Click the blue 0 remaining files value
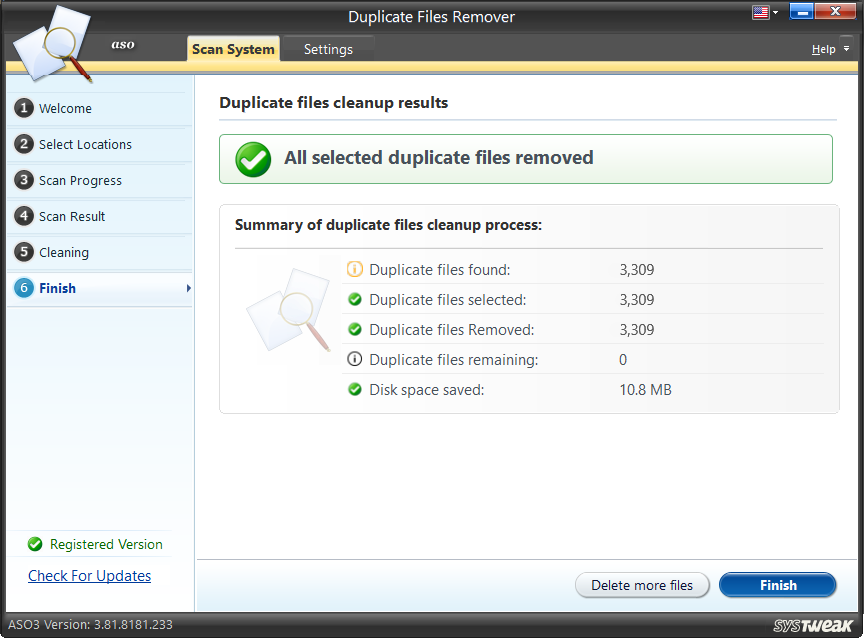The image size is (864, 639). click(622, 359)
